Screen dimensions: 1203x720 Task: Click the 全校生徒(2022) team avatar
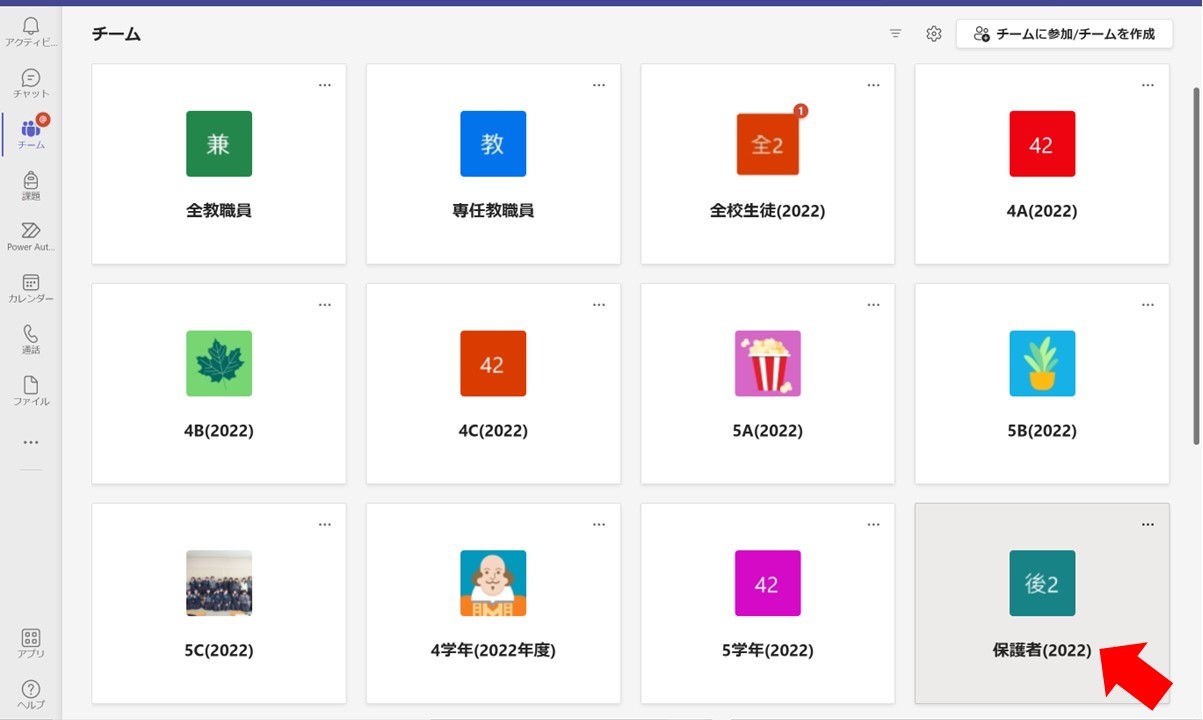(768, 144)
